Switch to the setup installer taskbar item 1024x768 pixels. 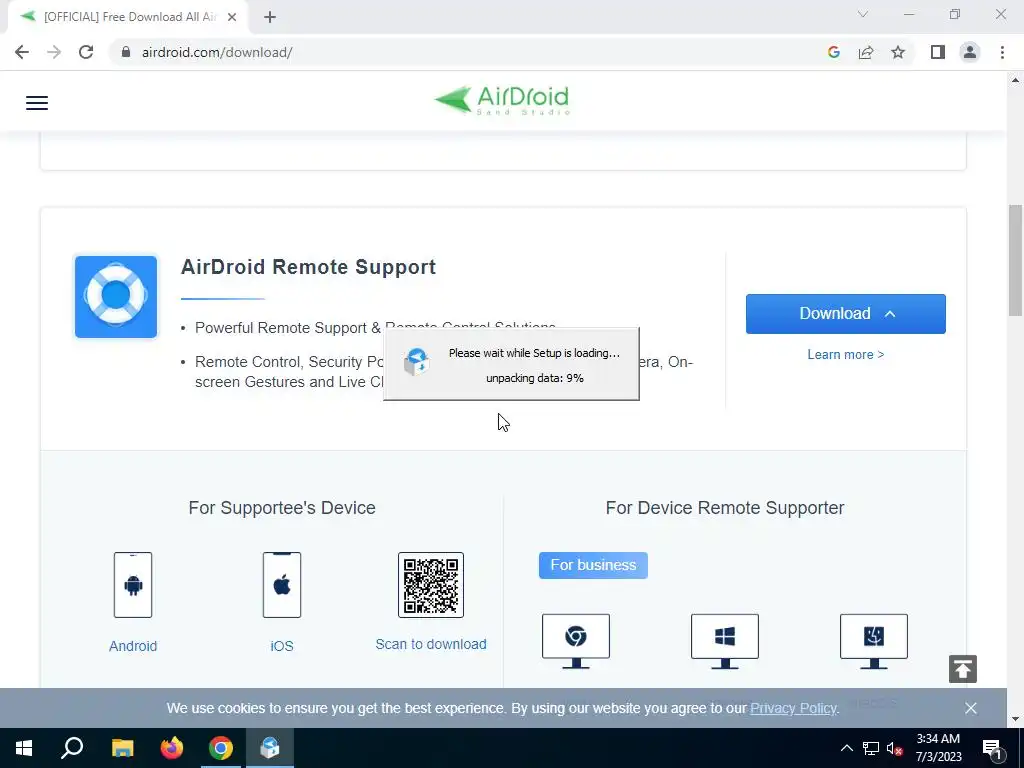(270, 748)
